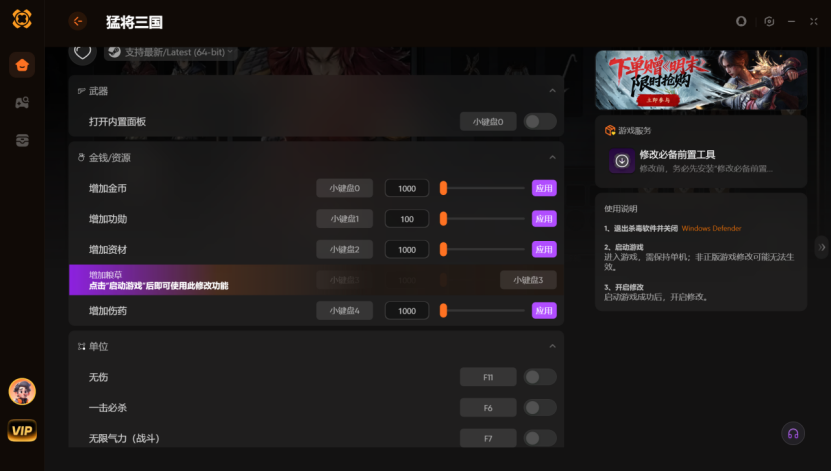Screen dimensions: 831x471
Task: Enable the 无伤 toggle
Action: [x=540, y=377]
